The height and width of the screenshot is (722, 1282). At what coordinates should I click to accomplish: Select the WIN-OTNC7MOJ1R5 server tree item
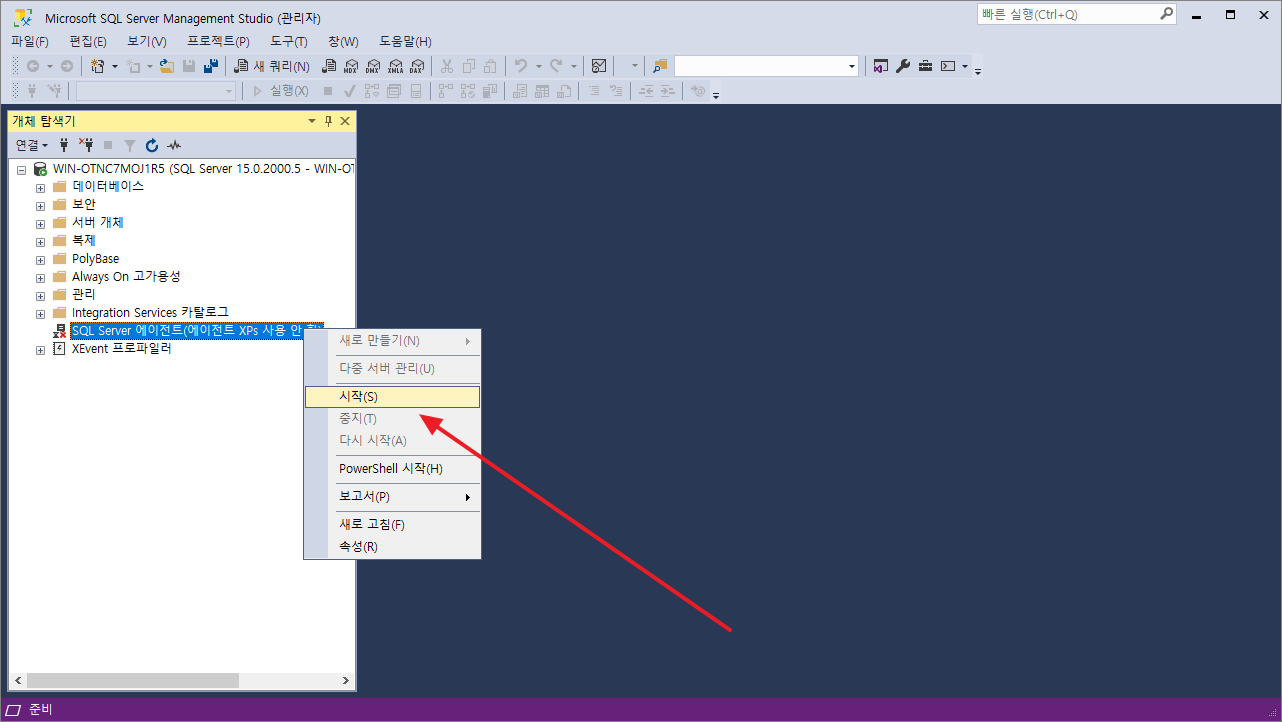pos(203,169)
